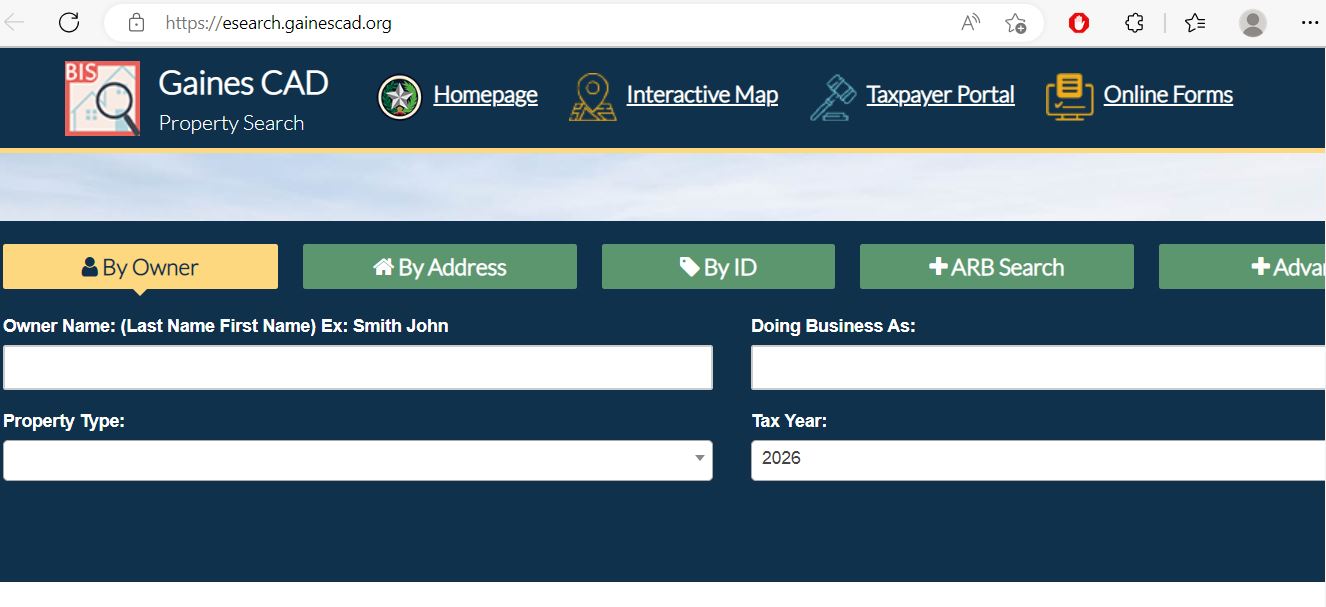The image size is (1326, 607).
Task: Reload the page with the refresh icon
Action: [68, 22]
